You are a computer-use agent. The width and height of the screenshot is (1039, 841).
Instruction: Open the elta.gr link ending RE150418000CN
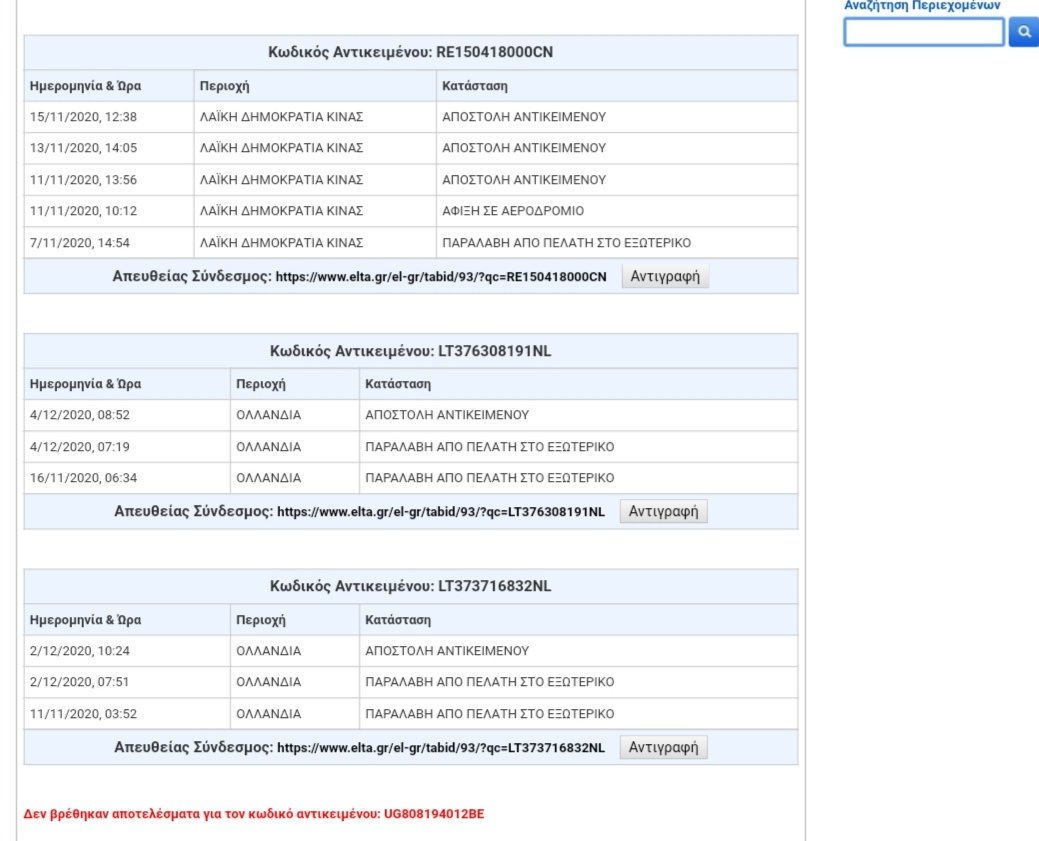[441, 277]
